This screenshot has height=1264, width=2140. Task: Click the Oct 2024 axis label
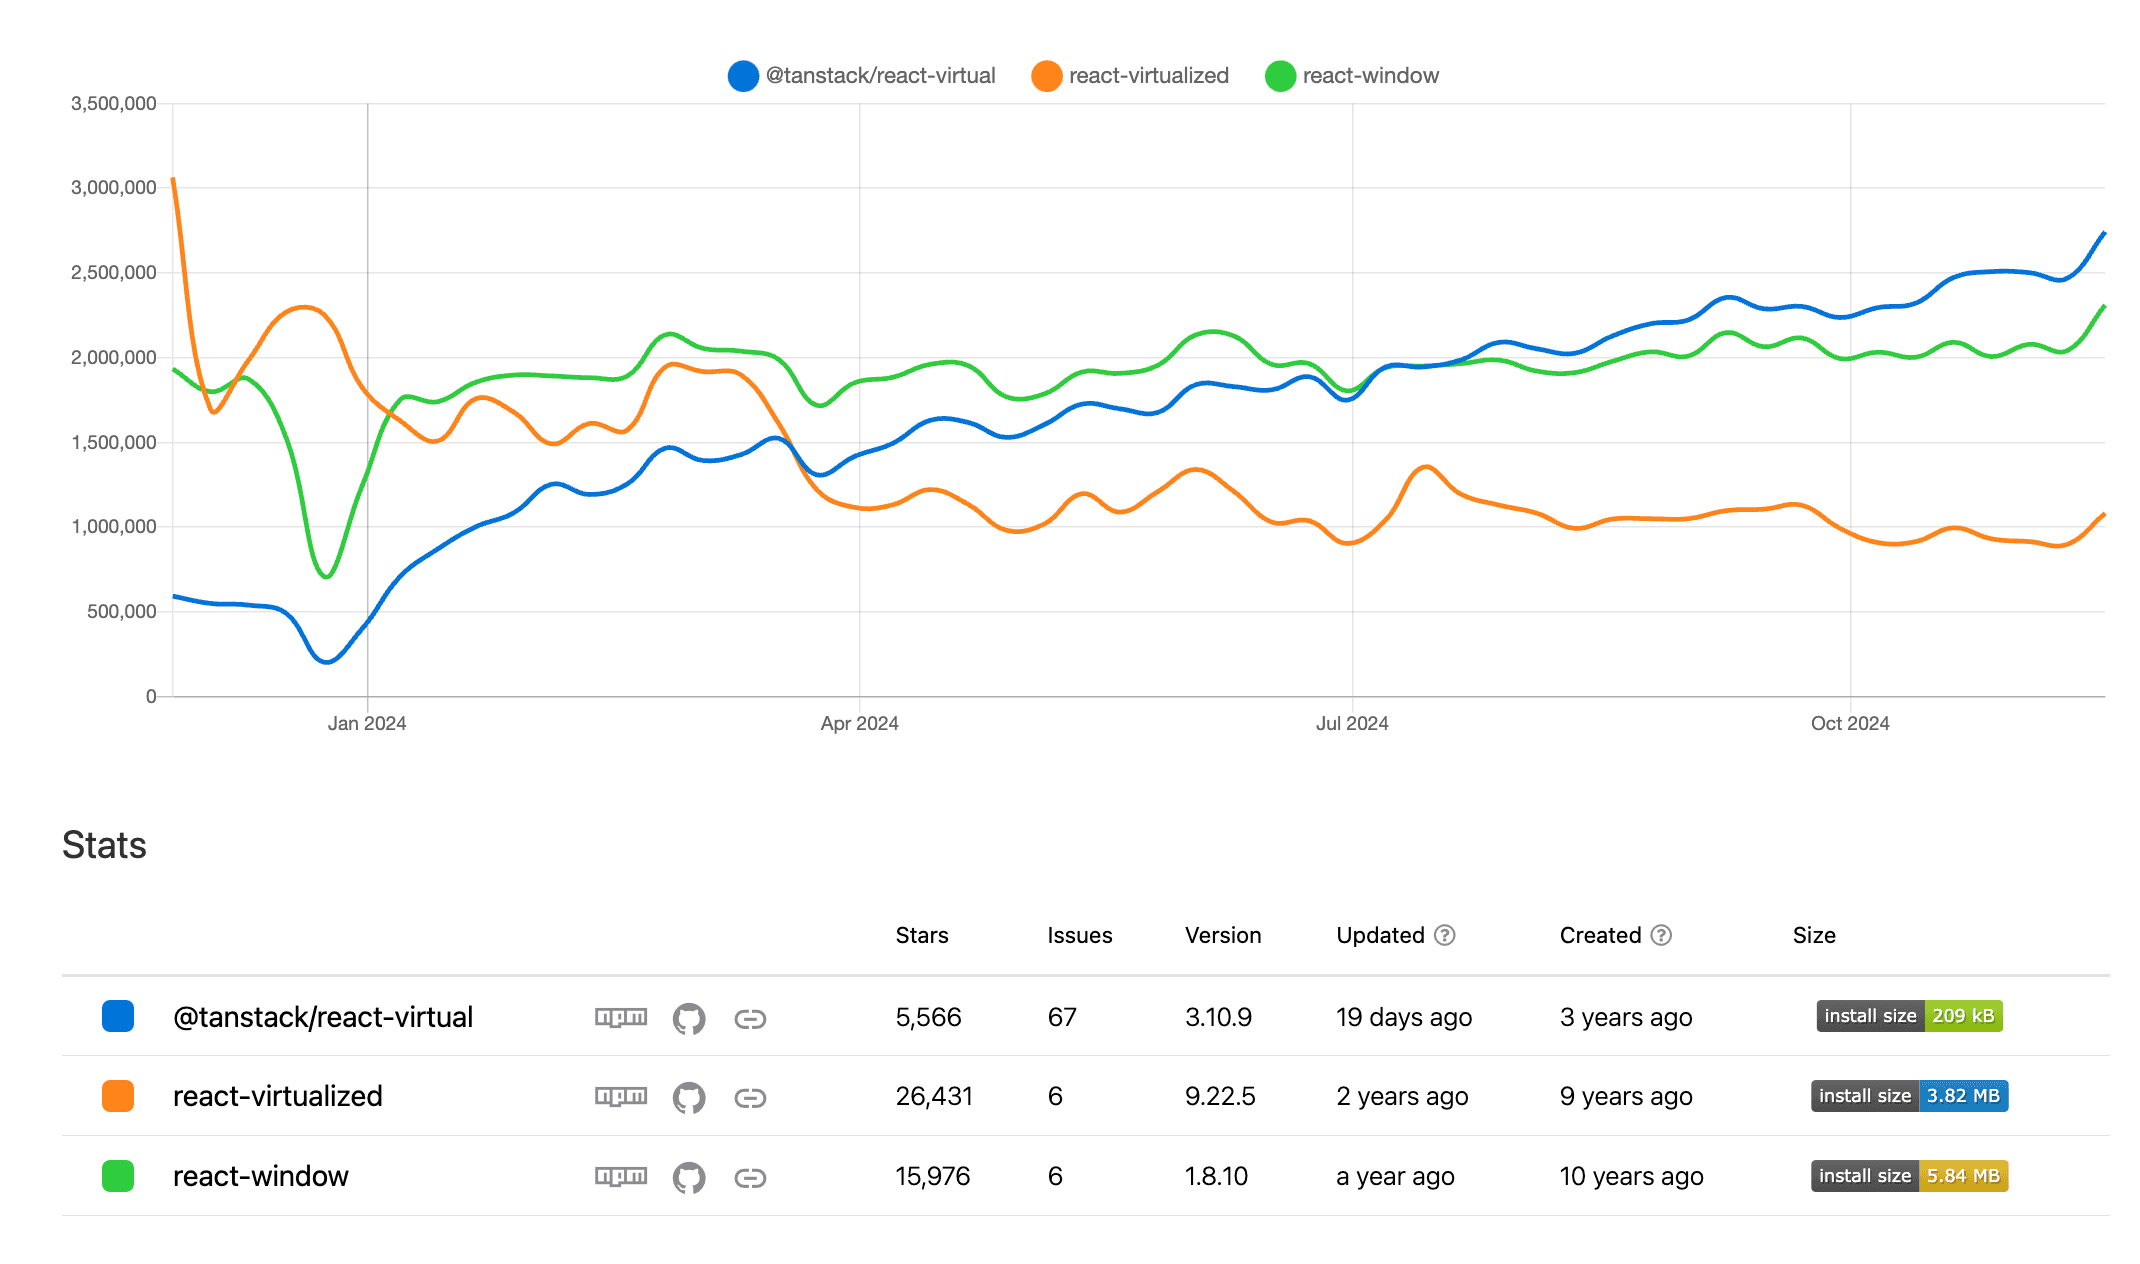[x=1850, y=723]
